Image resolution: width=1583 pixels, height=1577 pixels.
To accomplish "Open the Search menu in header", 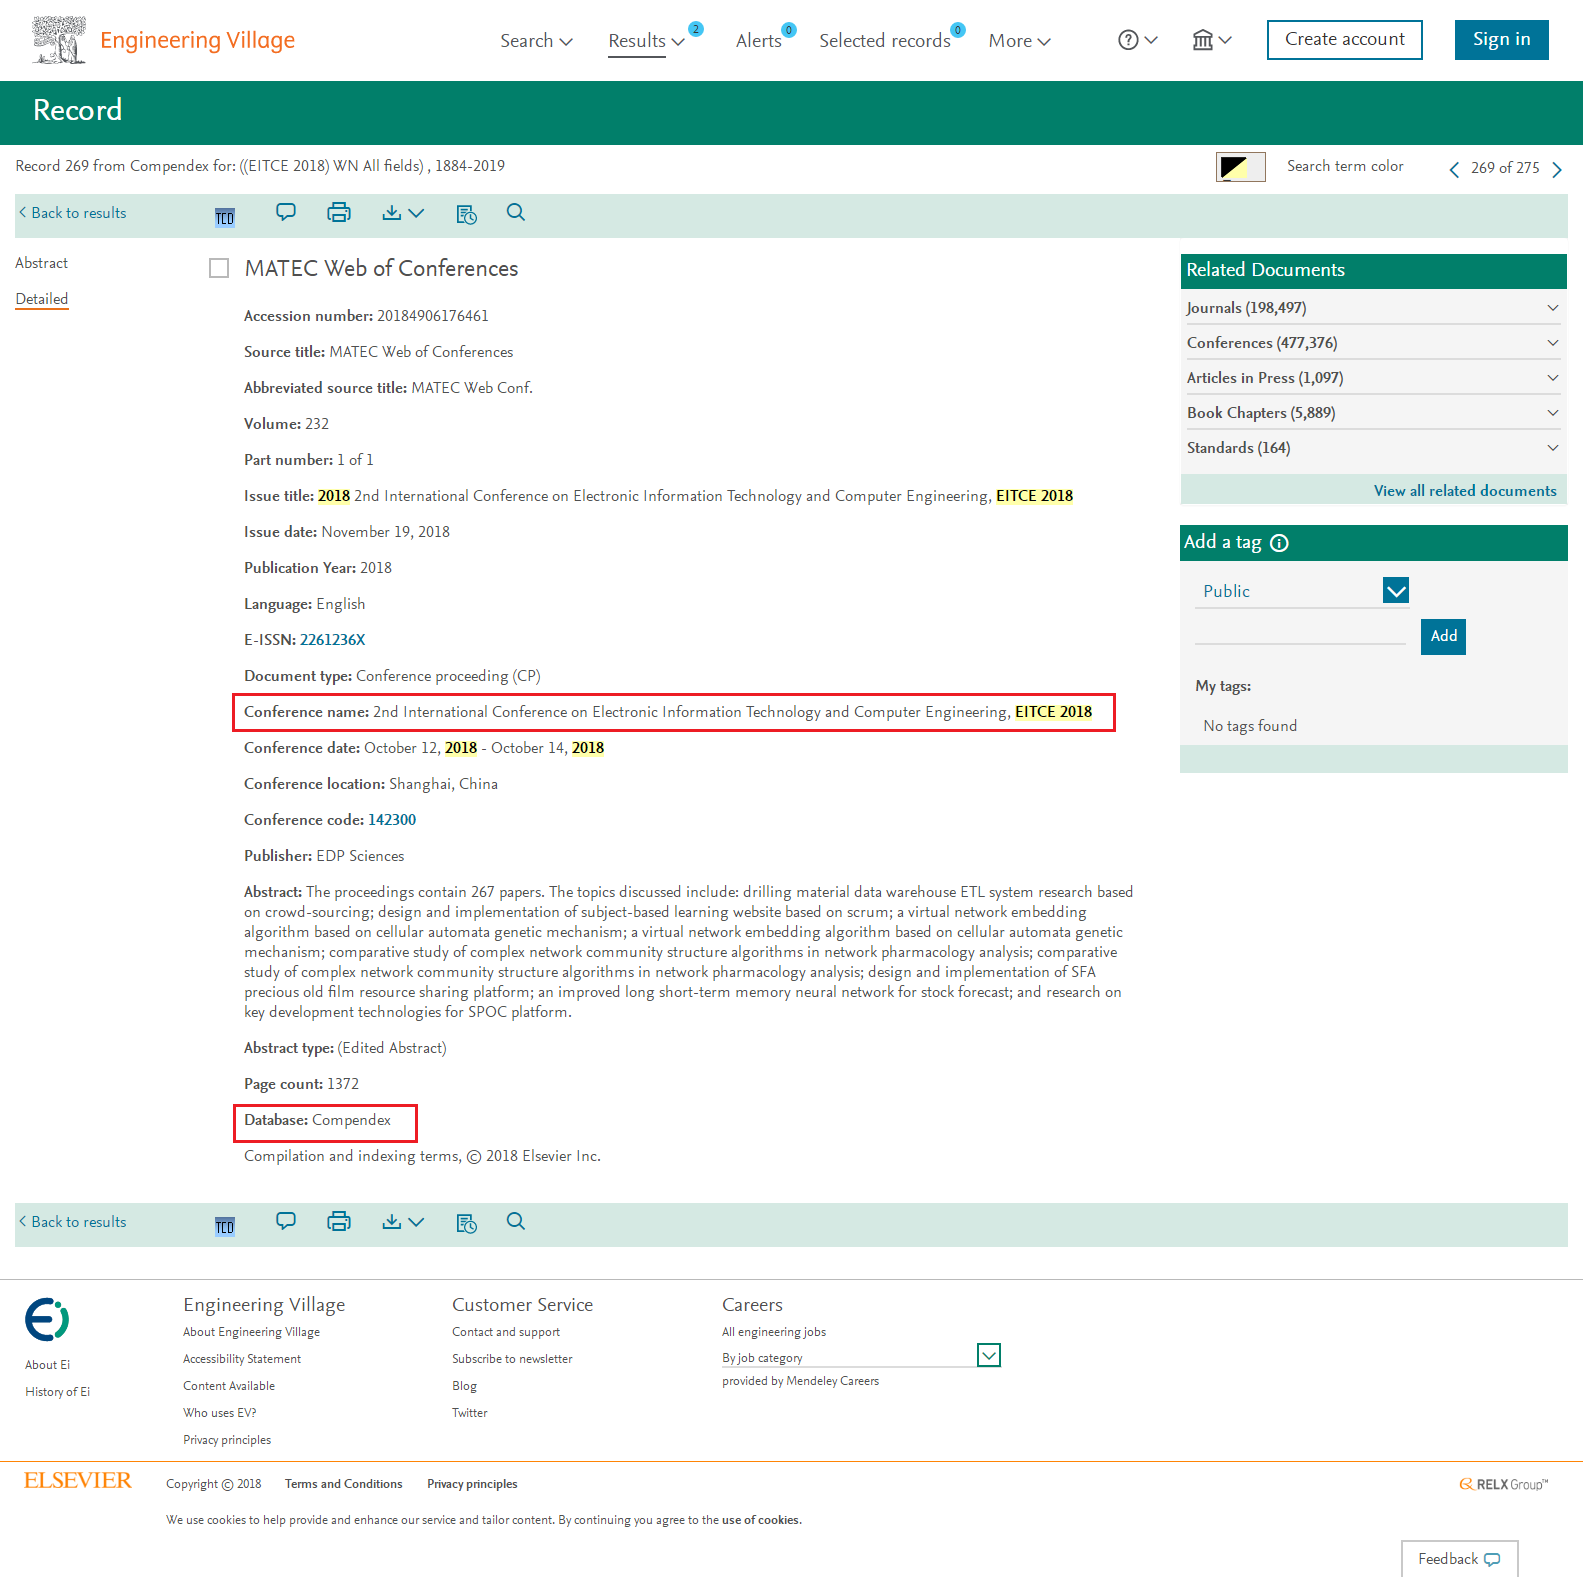I will point(536,41).
